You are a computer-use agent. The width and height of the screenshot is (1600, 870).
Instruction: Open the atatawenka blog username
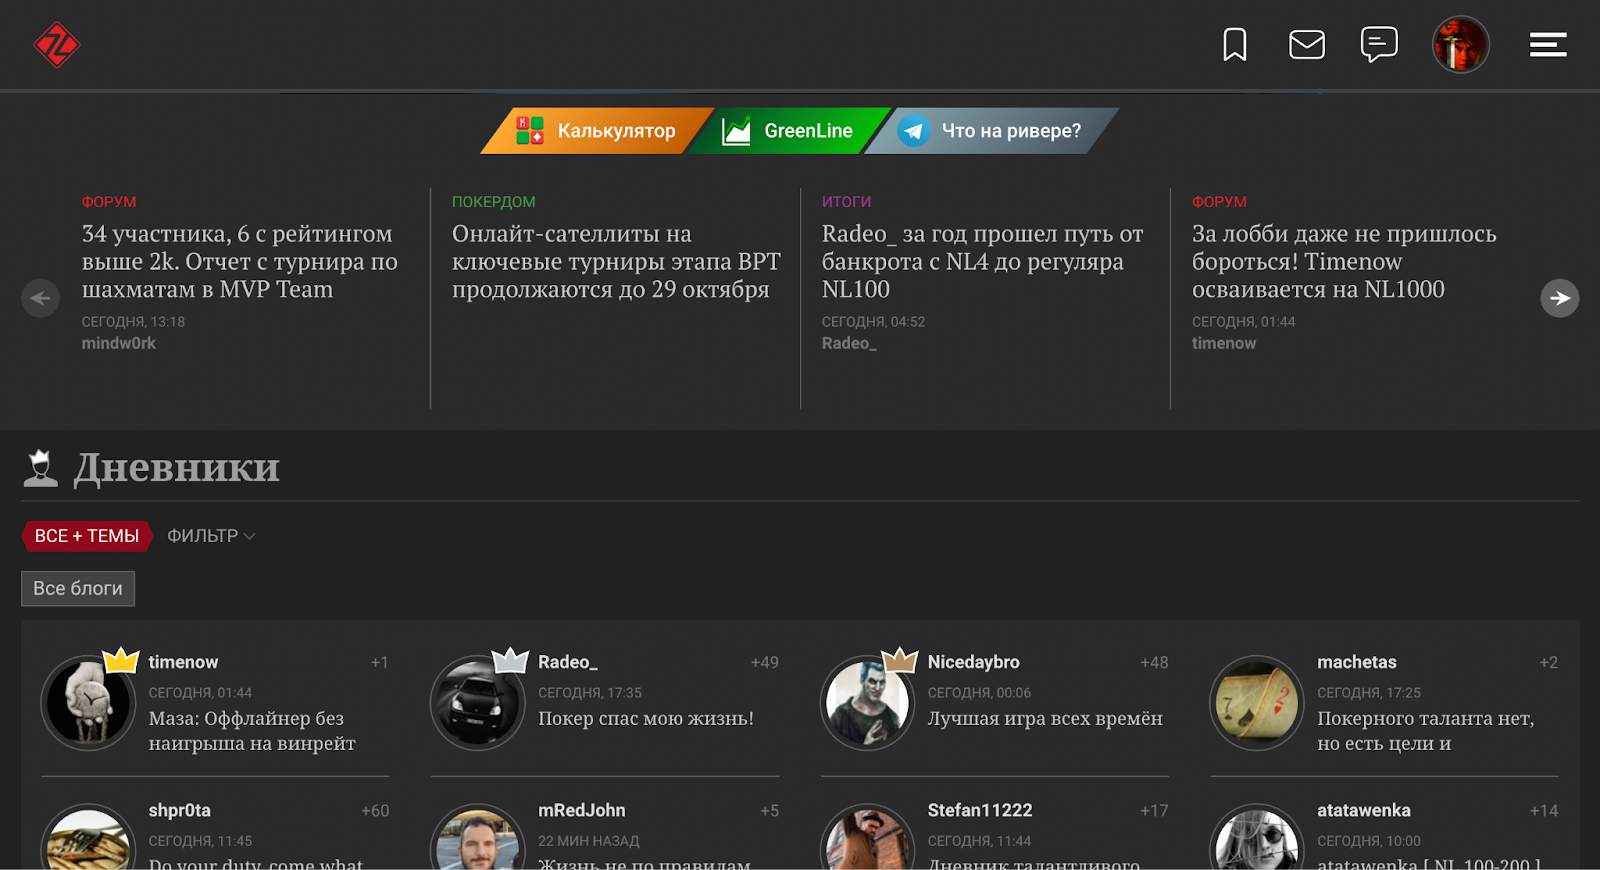pyautogui.click(x=1364, y=810)
